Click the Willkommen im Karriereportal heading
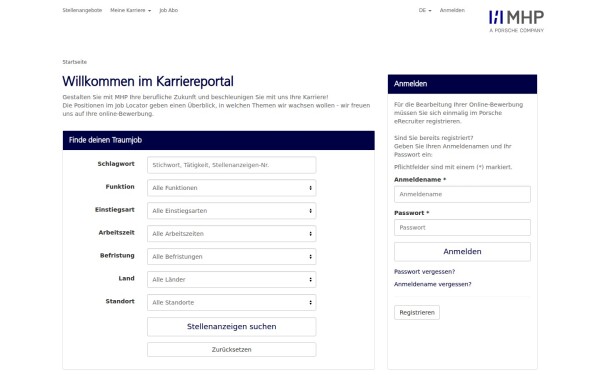Image resolution: width=600 pixels, height=375 pixels. tap(148, 82)
